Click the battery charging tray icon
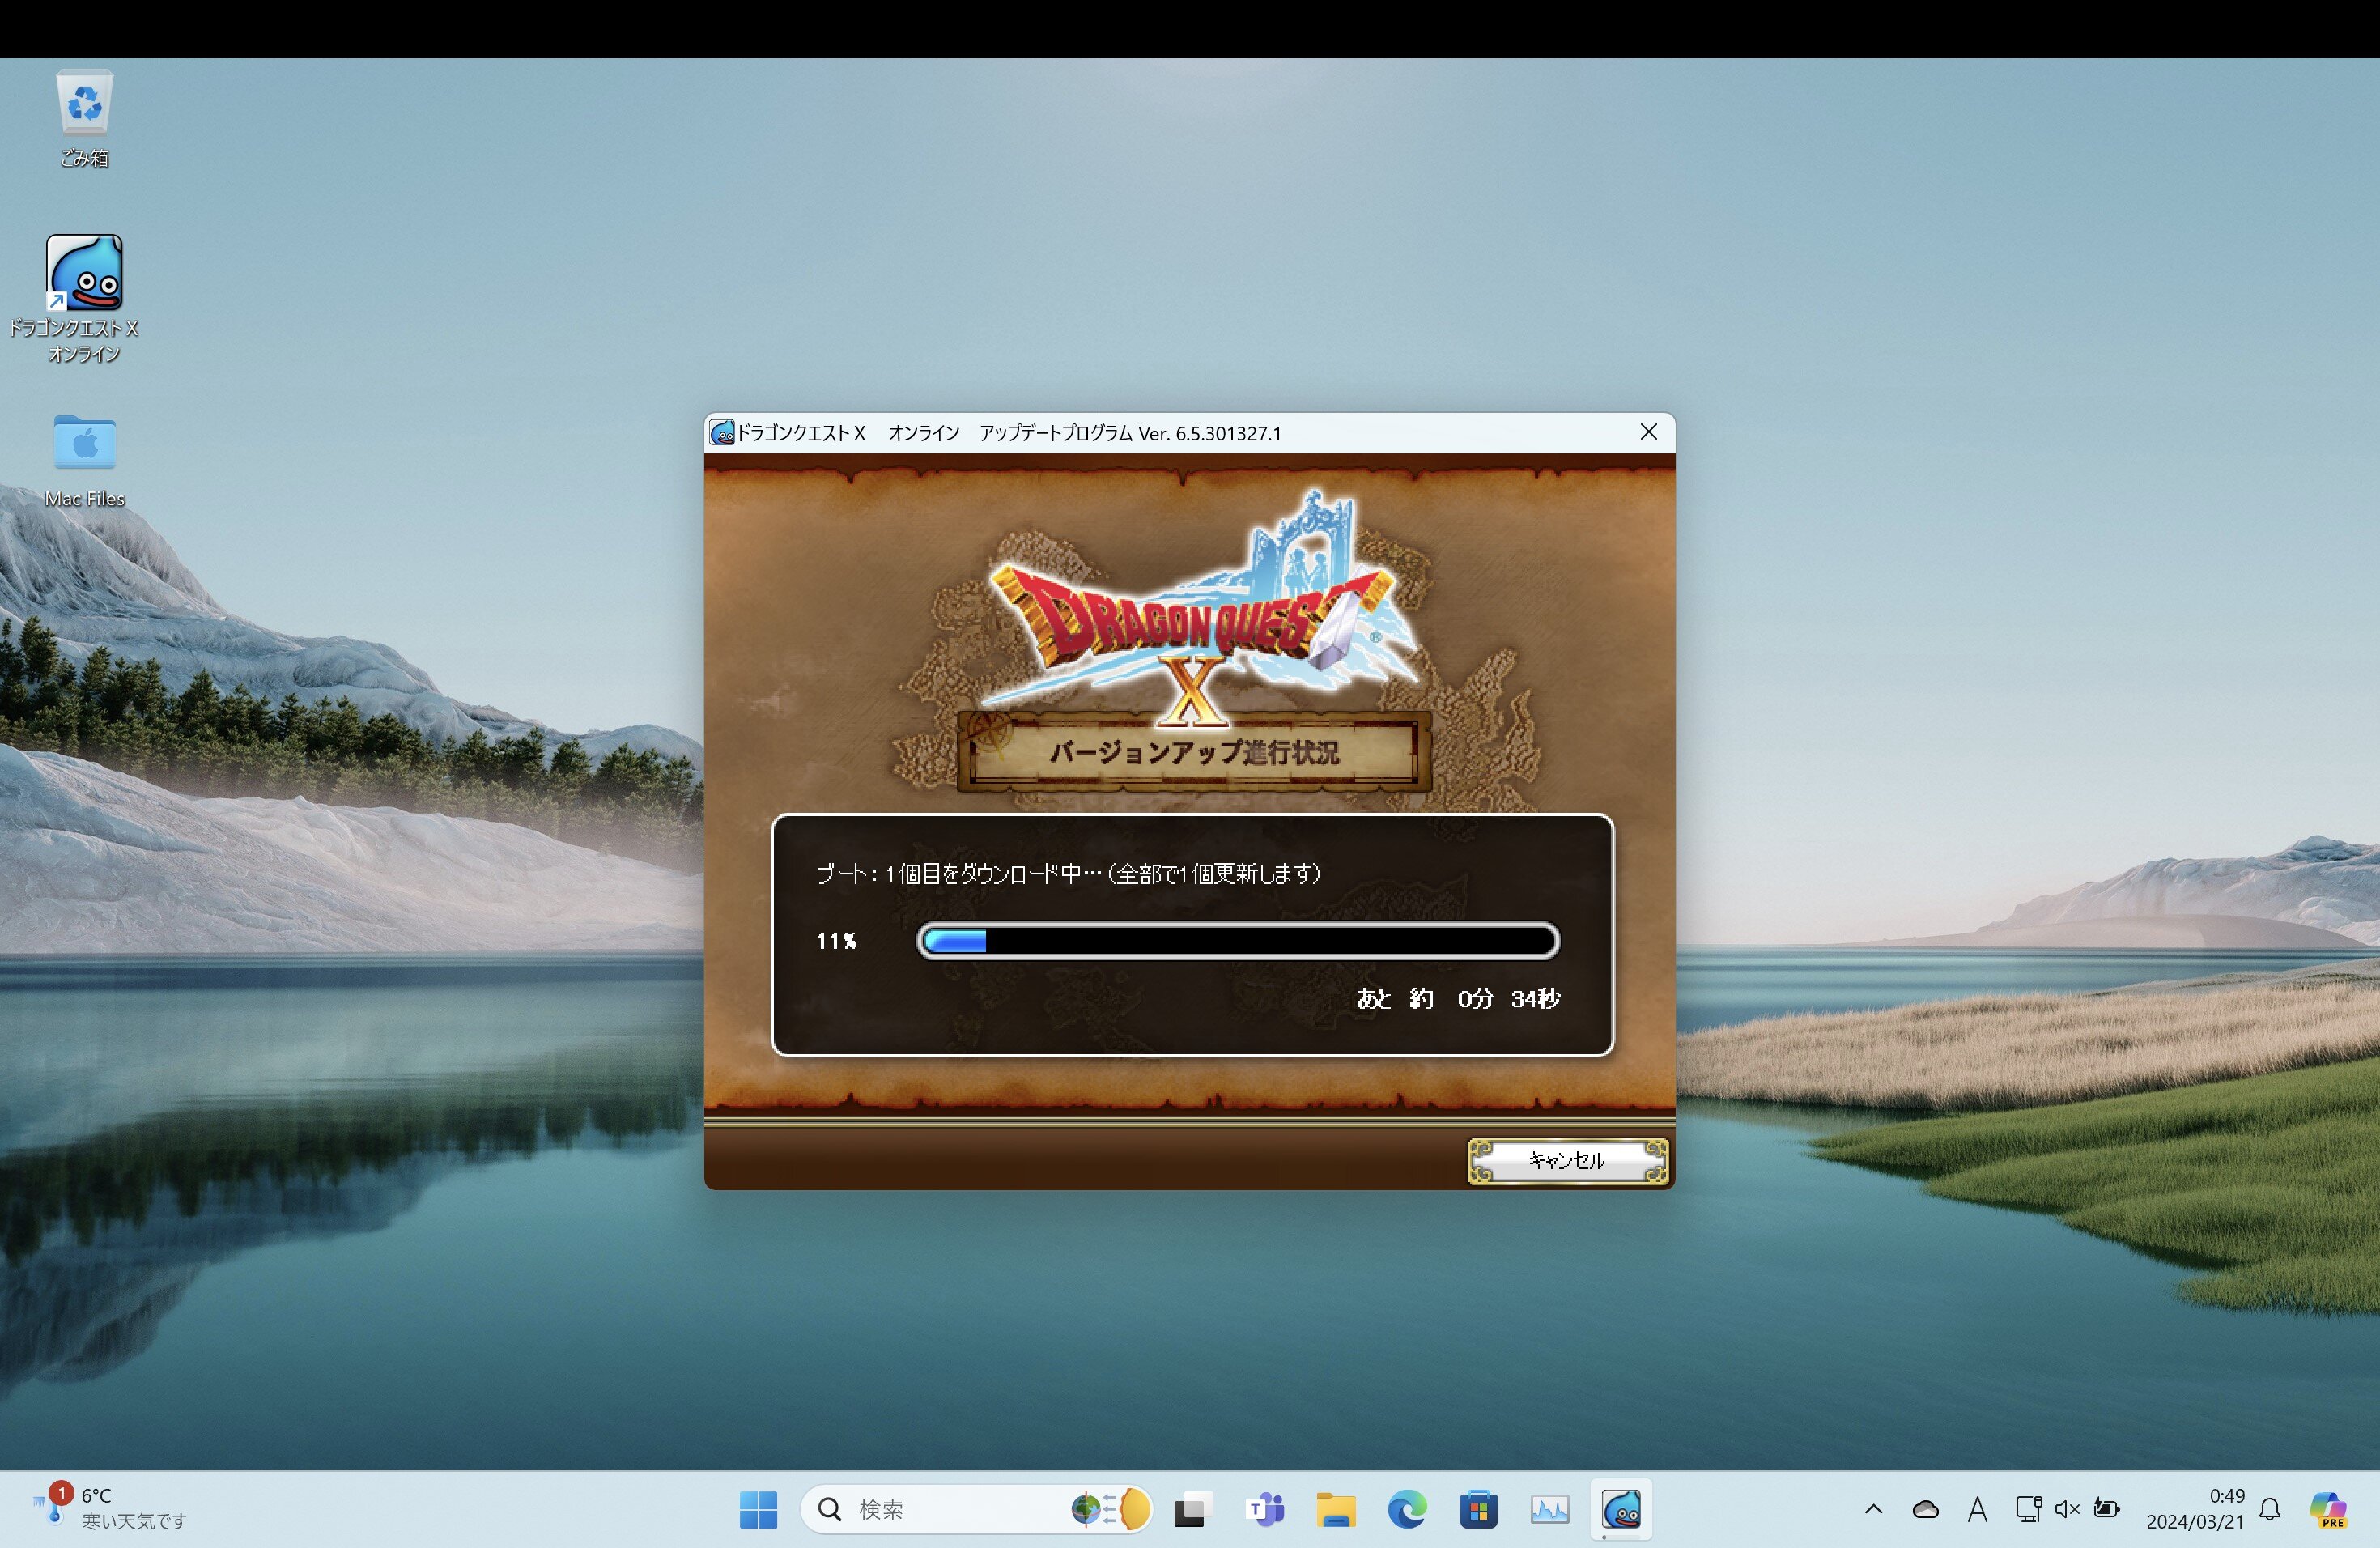The image size is (2380, 1548). (2107, 1509)
